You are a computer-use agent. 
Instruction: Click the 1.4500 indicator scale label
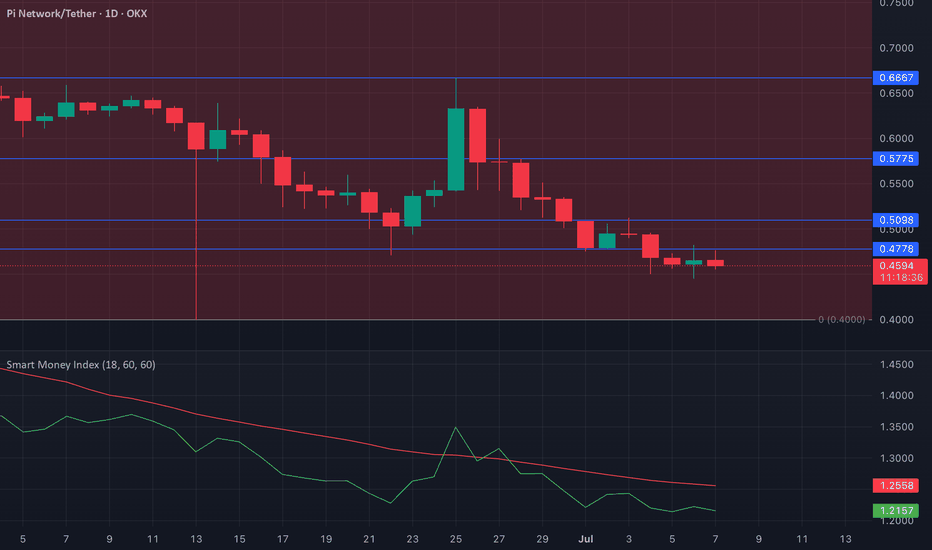pos(896,364)
